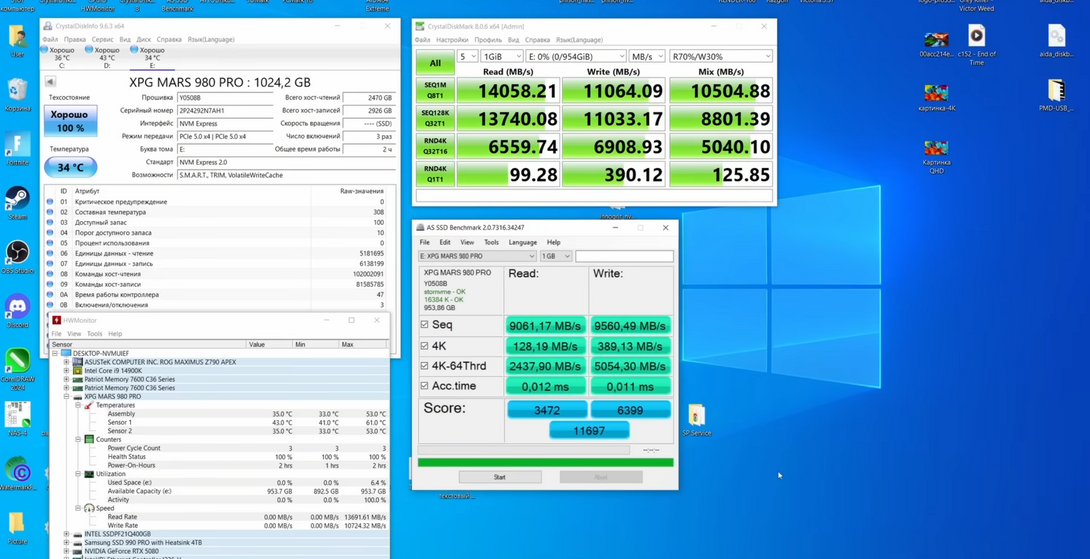1090x559 pixels.
Task: Open Профиль menu in CrystalDiskMark
Action: coord(488,40)
